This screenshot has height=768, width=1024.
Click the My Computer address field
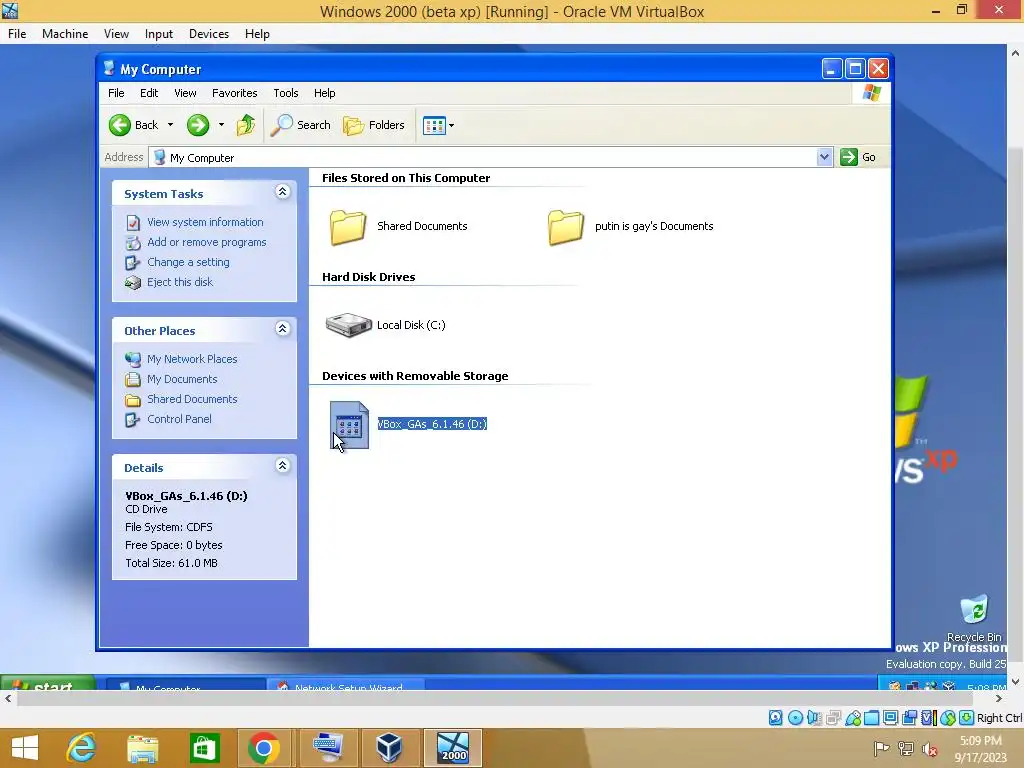483,157
